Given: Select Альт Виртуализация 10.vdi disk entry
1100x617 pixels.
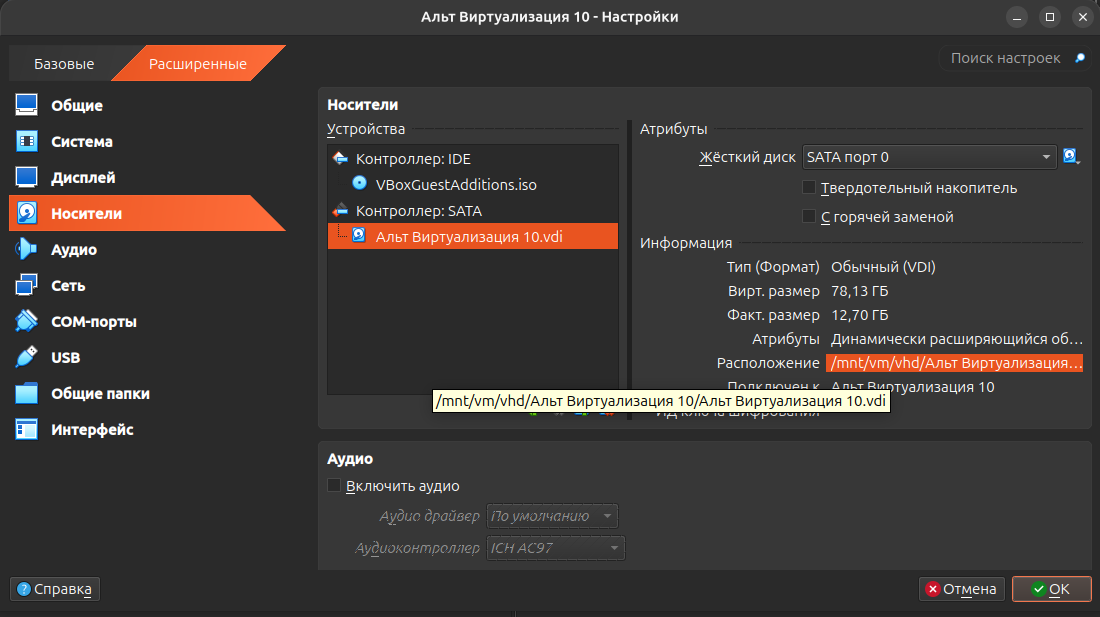Looking at the screenshot, I should (473, 236).
